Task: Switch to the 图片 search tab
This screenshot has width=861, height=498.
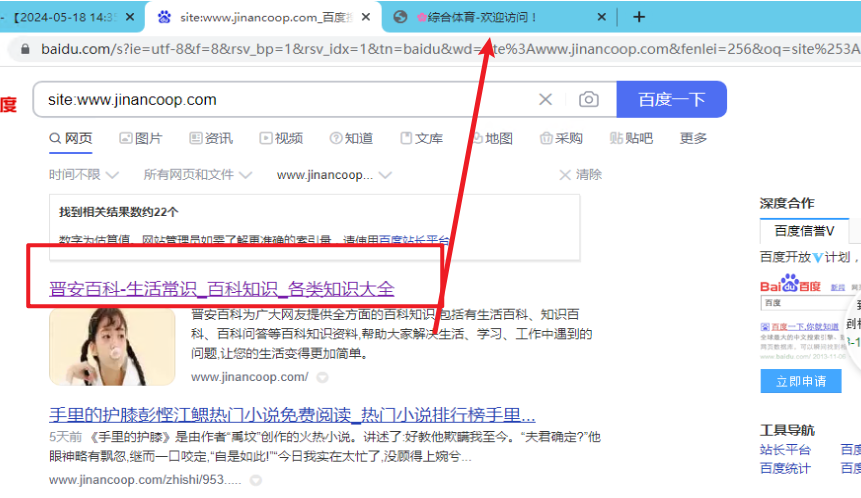Action: click(x=140, y=138)
